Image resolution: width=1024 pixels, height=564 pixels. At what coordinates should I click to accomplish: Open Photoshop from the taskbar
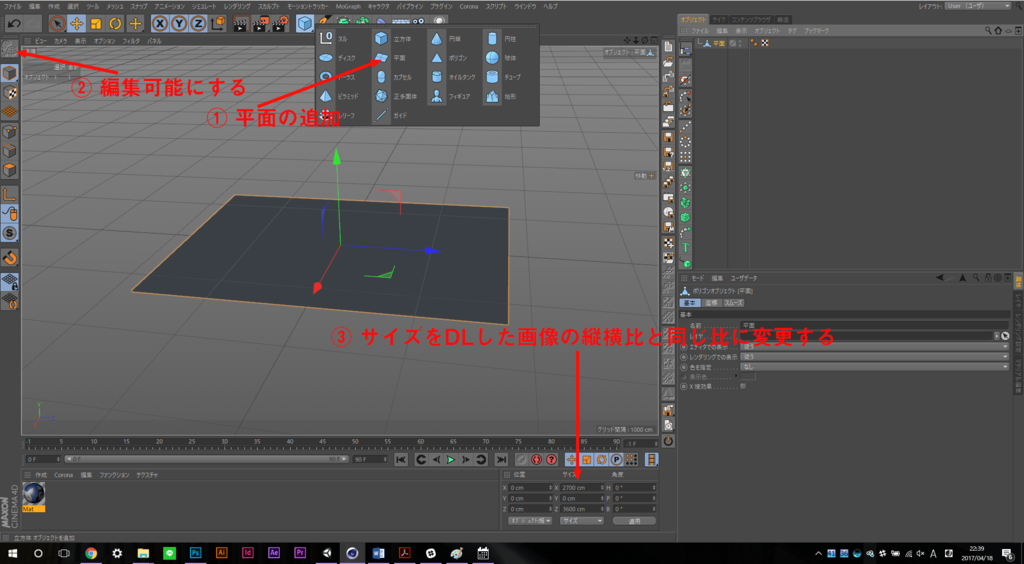[x=195, y=553]
